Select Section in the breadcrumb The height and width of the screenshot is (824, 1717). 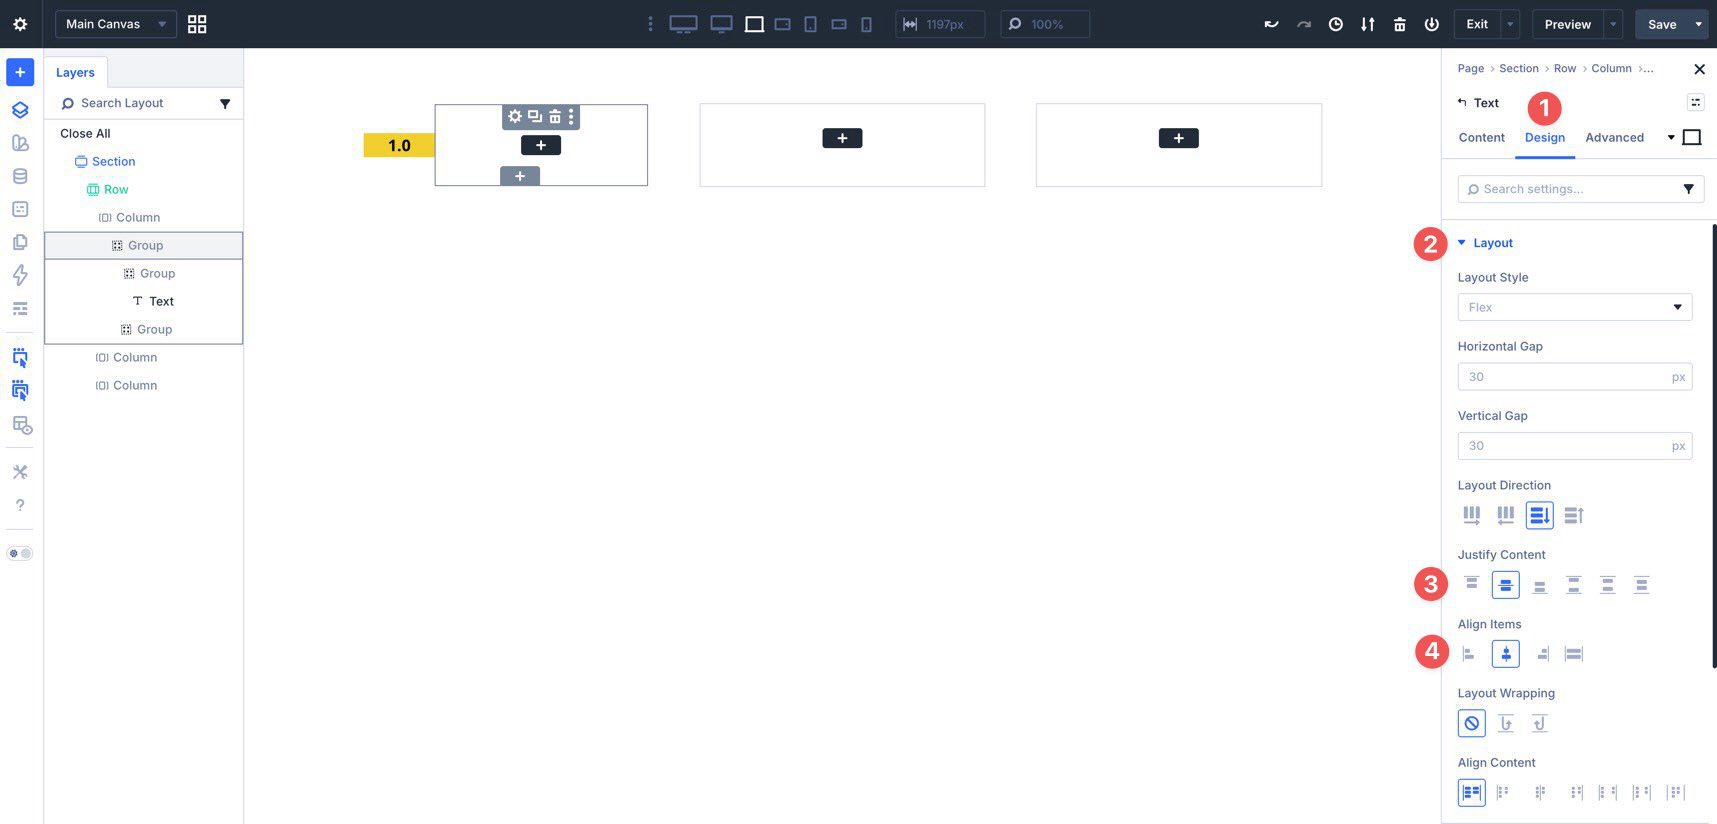(1518, 68)
